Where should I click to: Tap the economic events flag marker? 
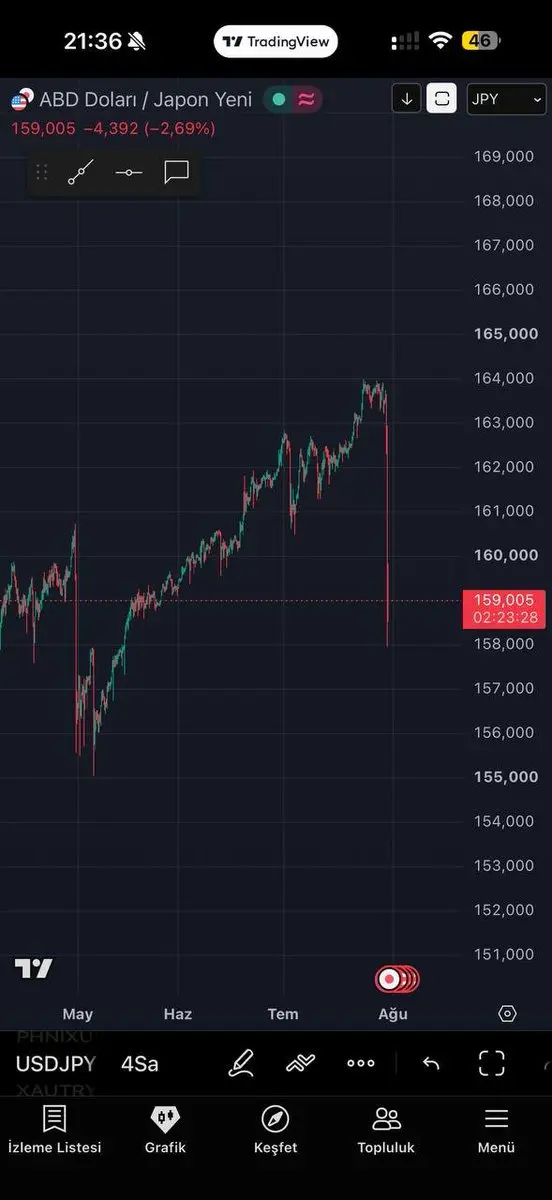click(x=397, y=979)
